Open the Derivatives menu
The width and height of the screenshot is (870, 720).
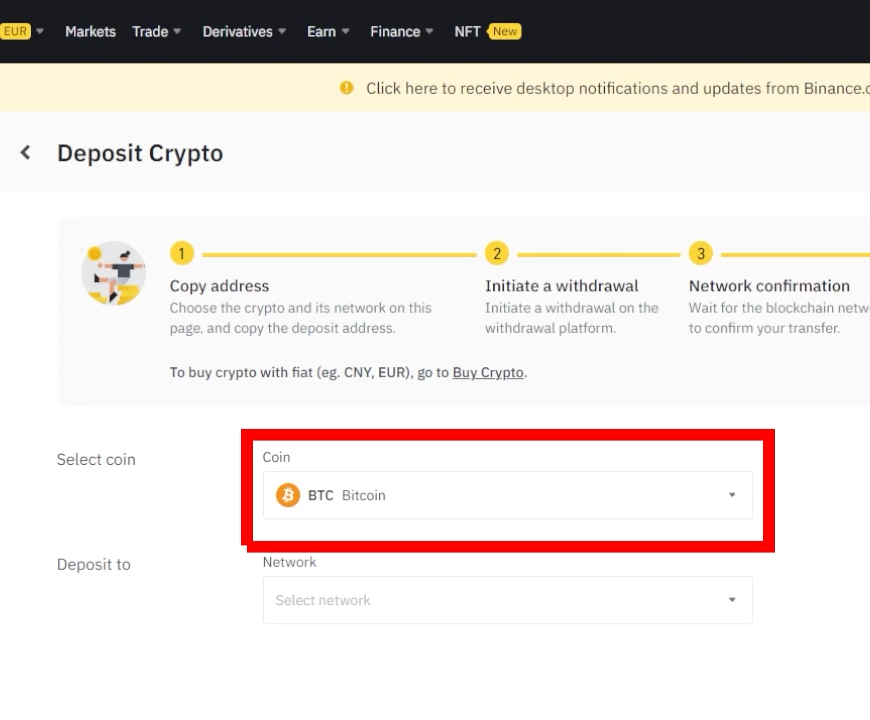(x=244, y=32)
